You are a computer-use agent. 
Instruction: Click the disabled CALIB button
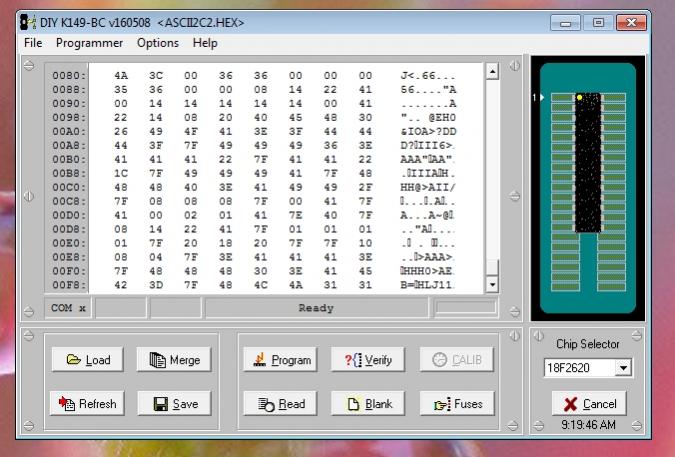click(x=457, y=359)
